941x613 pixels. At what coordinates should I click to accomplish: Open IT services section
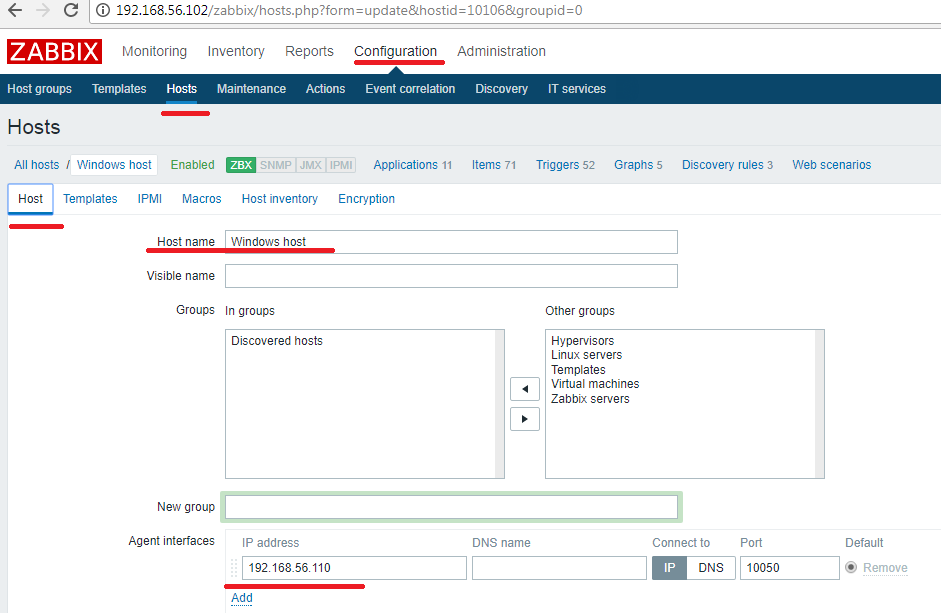(x=577, y=89)
